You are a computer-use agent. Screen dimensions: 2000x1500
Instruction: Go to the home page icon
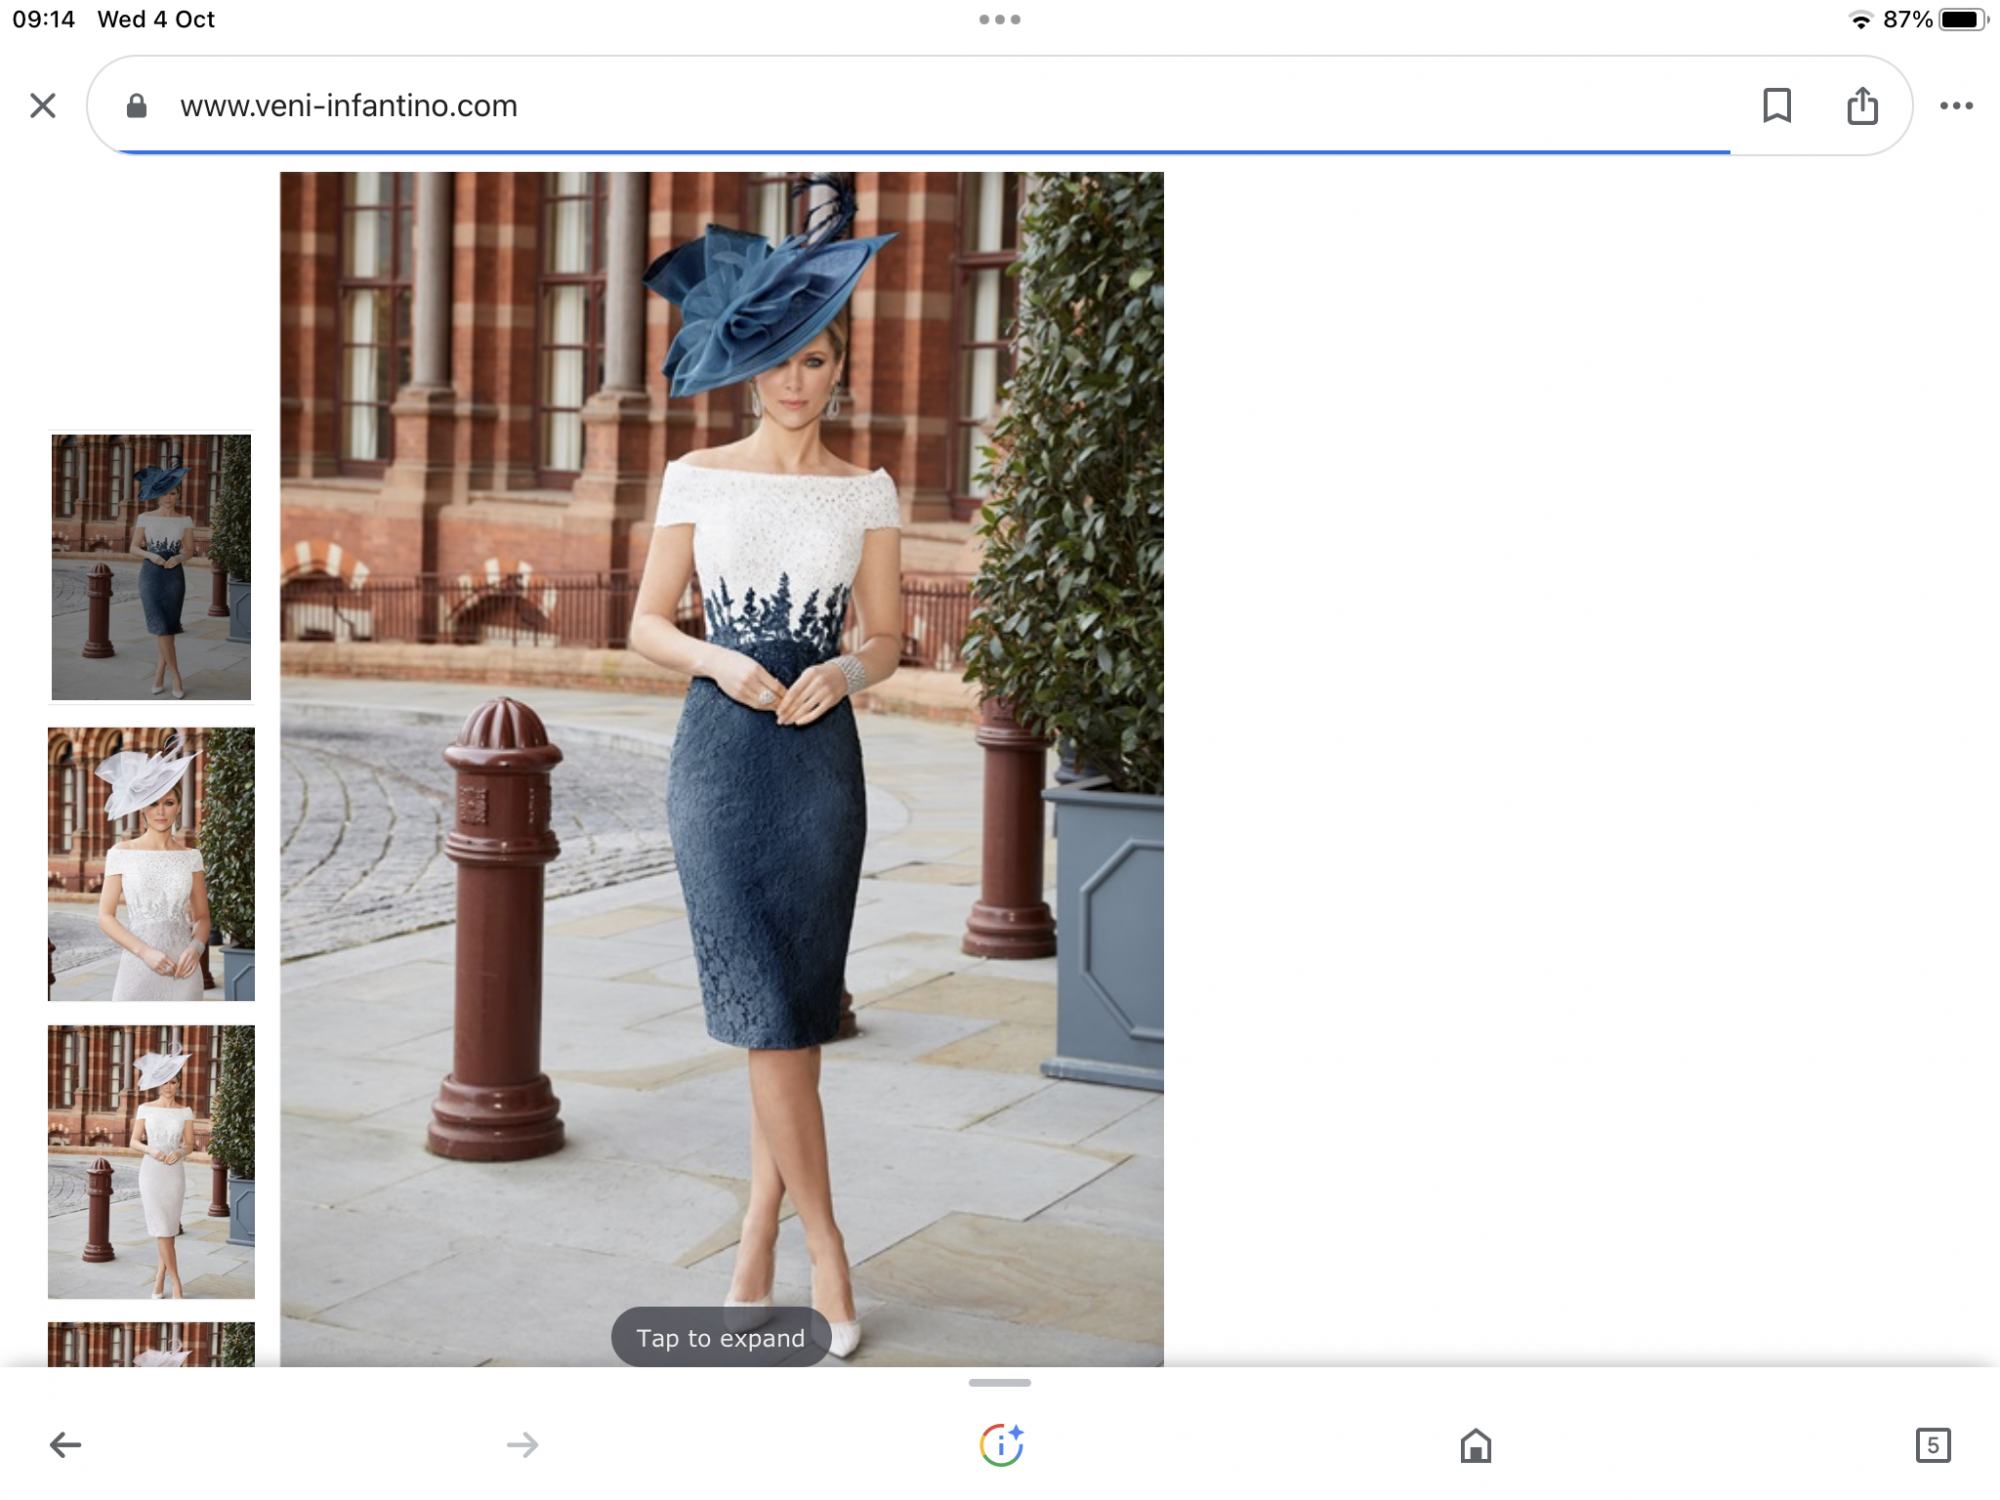(1476, 1445)
